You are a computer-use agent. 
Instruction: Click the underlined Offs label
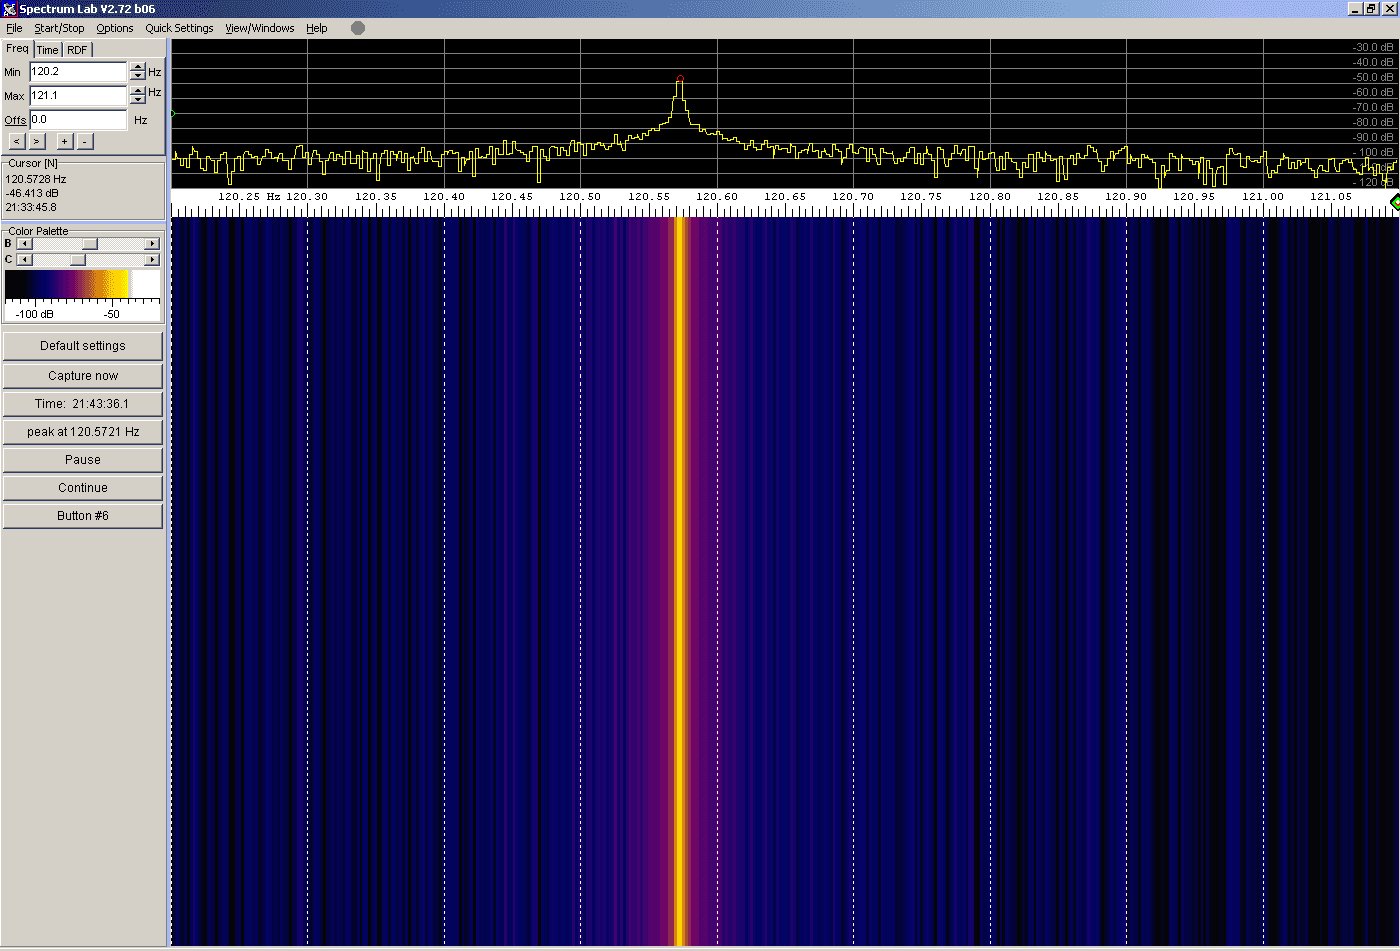(x=15, y=120)
